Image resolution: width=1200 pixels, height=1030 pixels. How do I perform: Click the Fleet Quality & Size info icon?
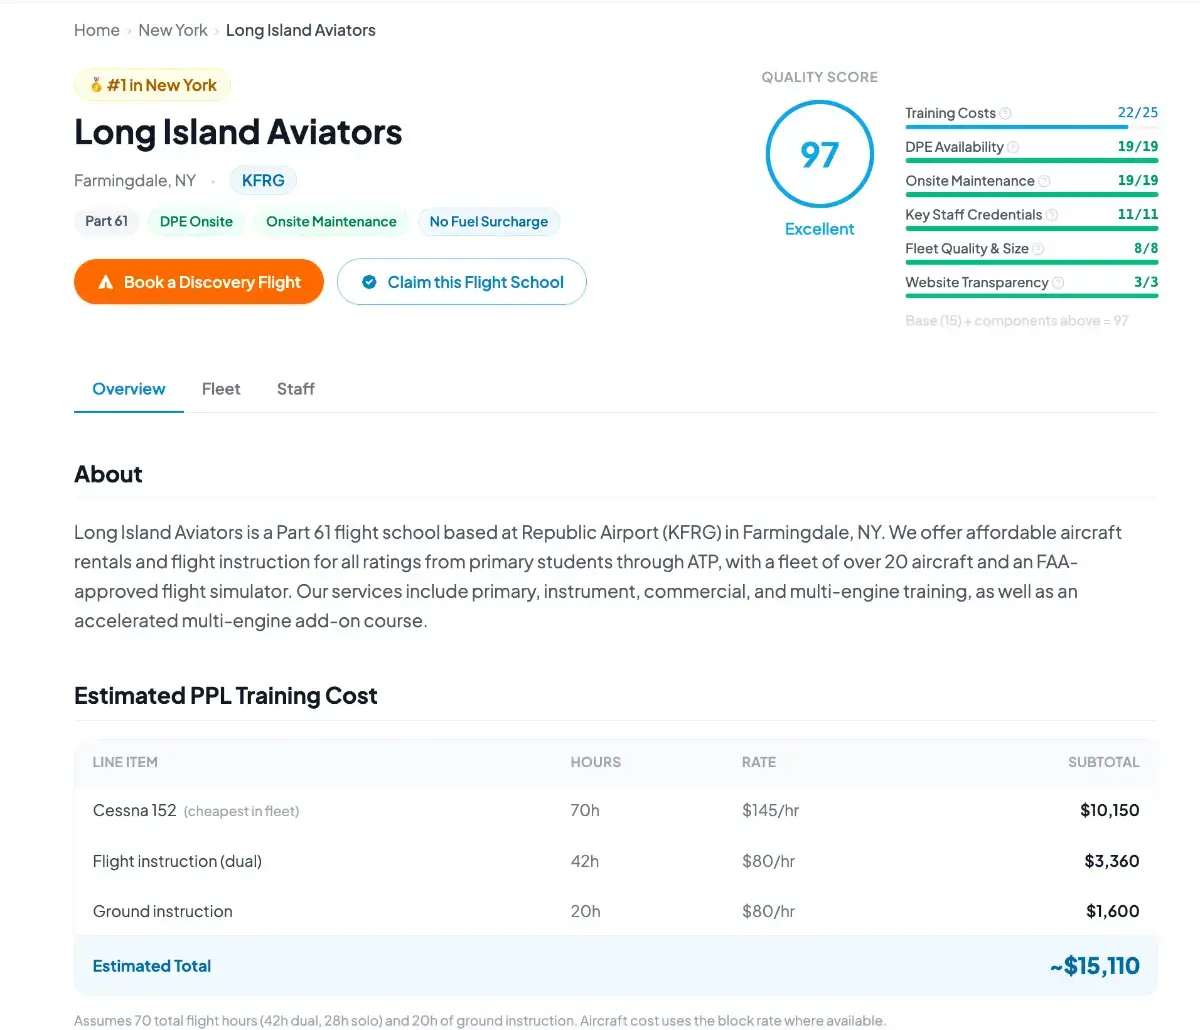1038,249
